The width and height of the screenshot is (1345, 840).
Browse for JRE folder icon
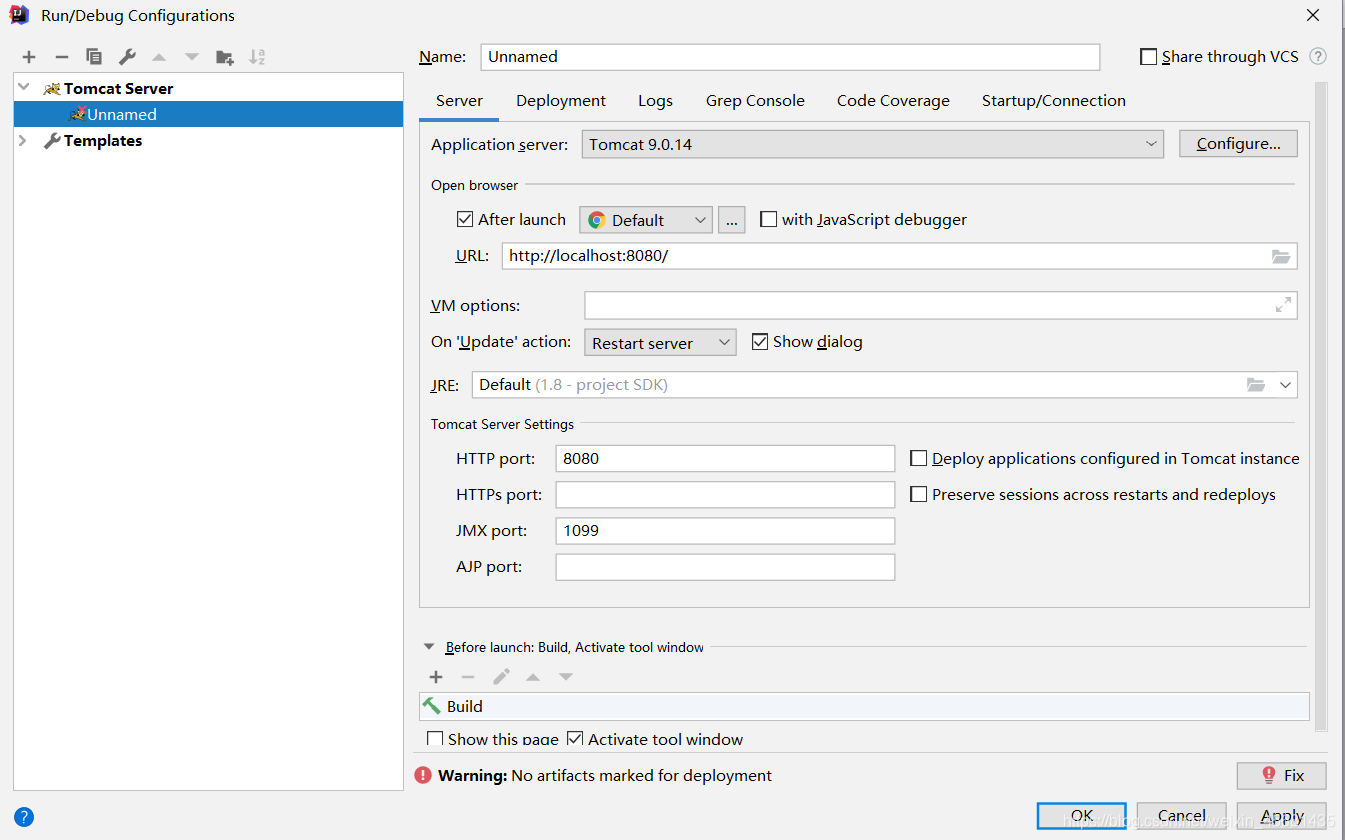(x=1256, y=384)
